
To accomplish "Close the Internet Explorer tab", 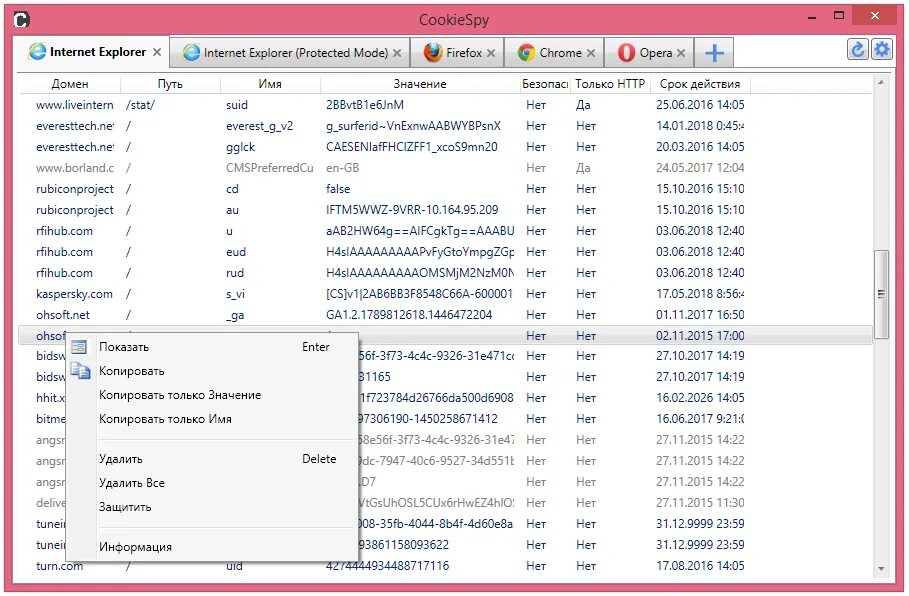I will click(x=157, y=52).
